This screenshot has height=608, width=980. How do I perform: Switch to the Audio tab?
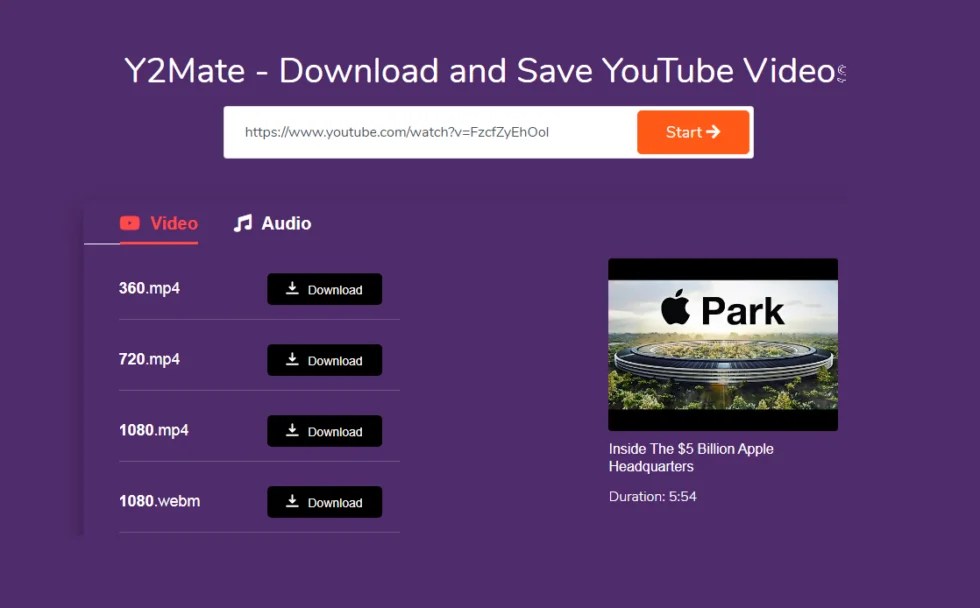click(272, 224)
